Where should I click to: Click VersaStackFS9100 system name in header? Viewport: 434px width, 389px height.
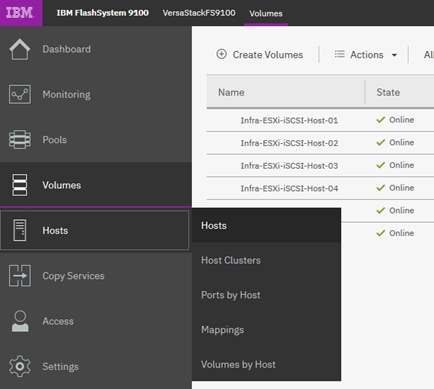coord(199,13)
